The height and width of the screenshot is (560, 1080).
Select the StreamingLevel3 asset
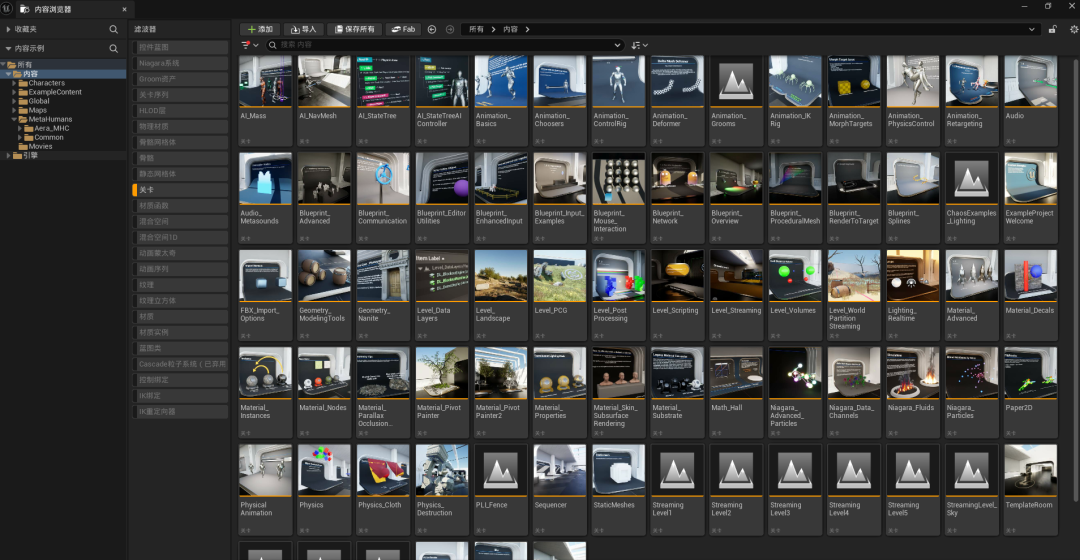tap(795, 490)
